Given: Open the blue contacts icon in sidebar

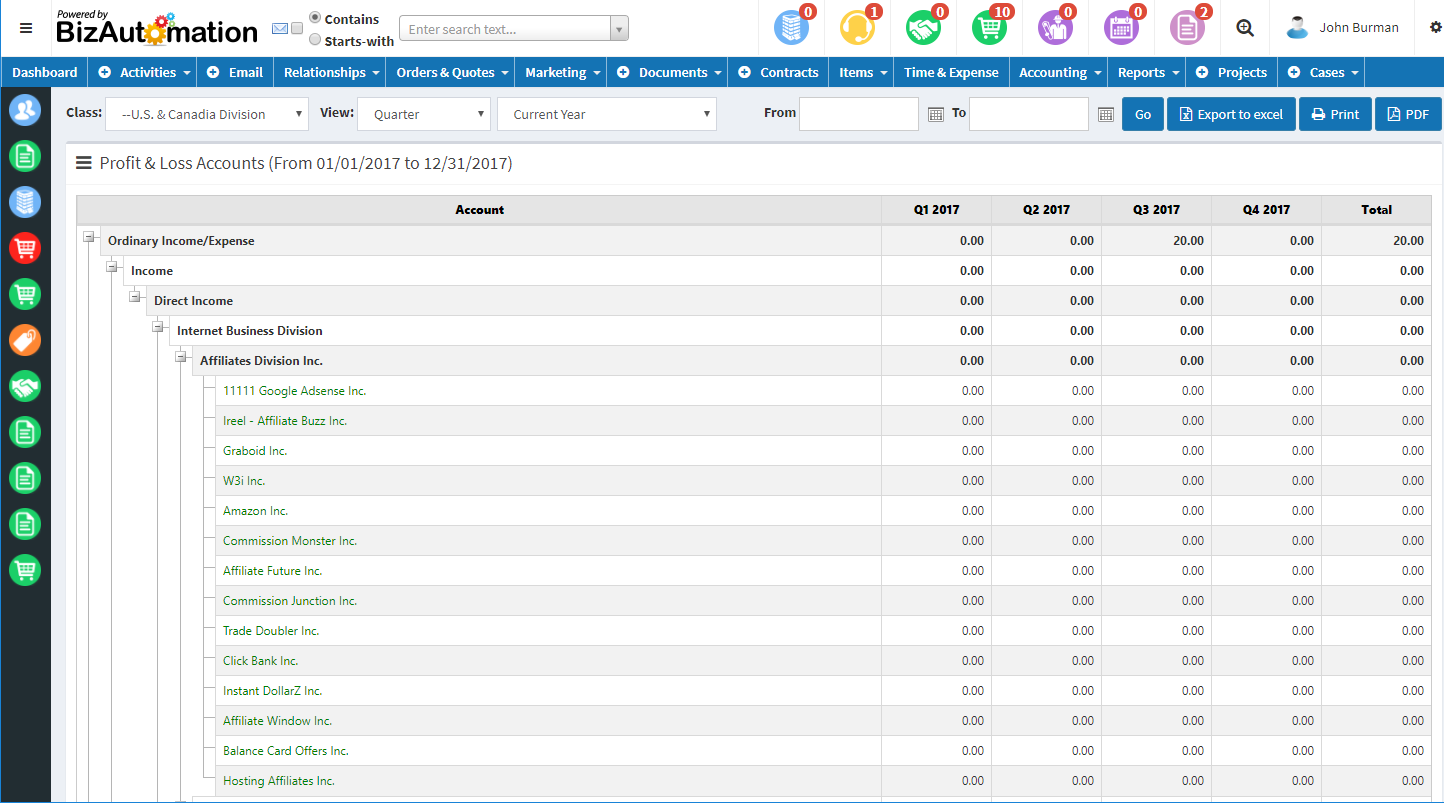Looking at the screenshot, I should pyautogui.click(x=25, y=110).
